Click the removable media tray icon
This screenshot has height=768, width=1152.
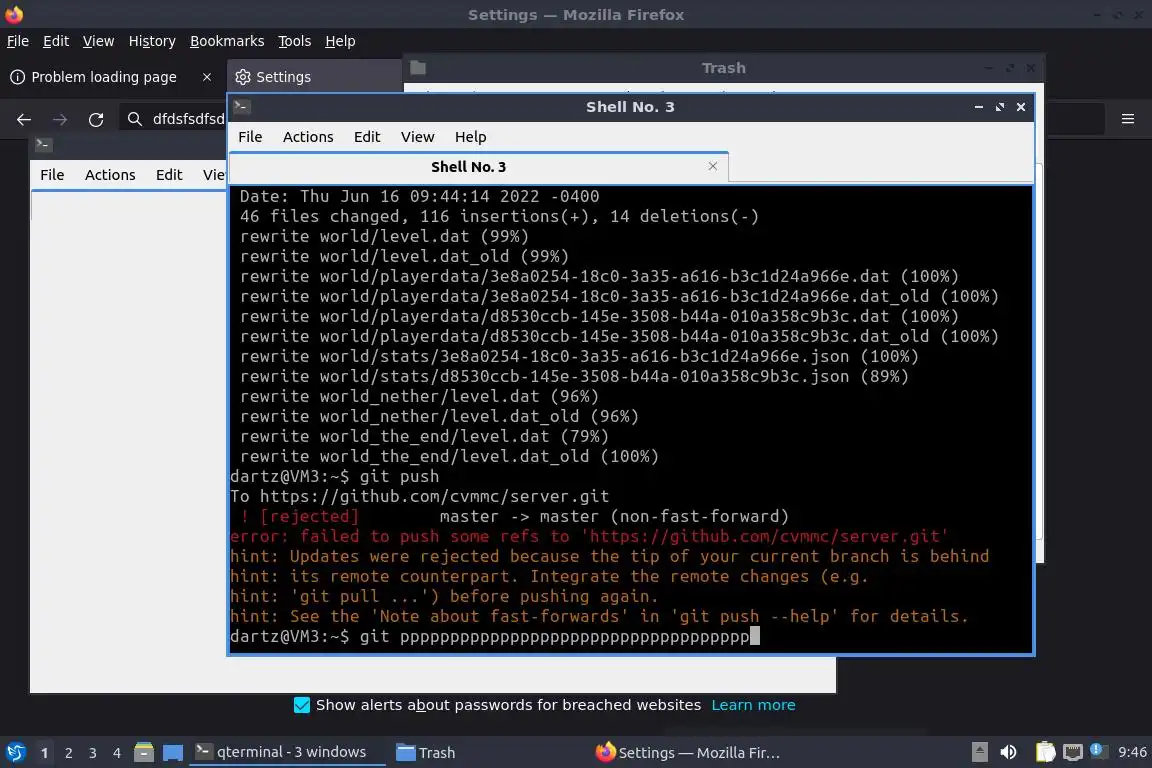979,752
